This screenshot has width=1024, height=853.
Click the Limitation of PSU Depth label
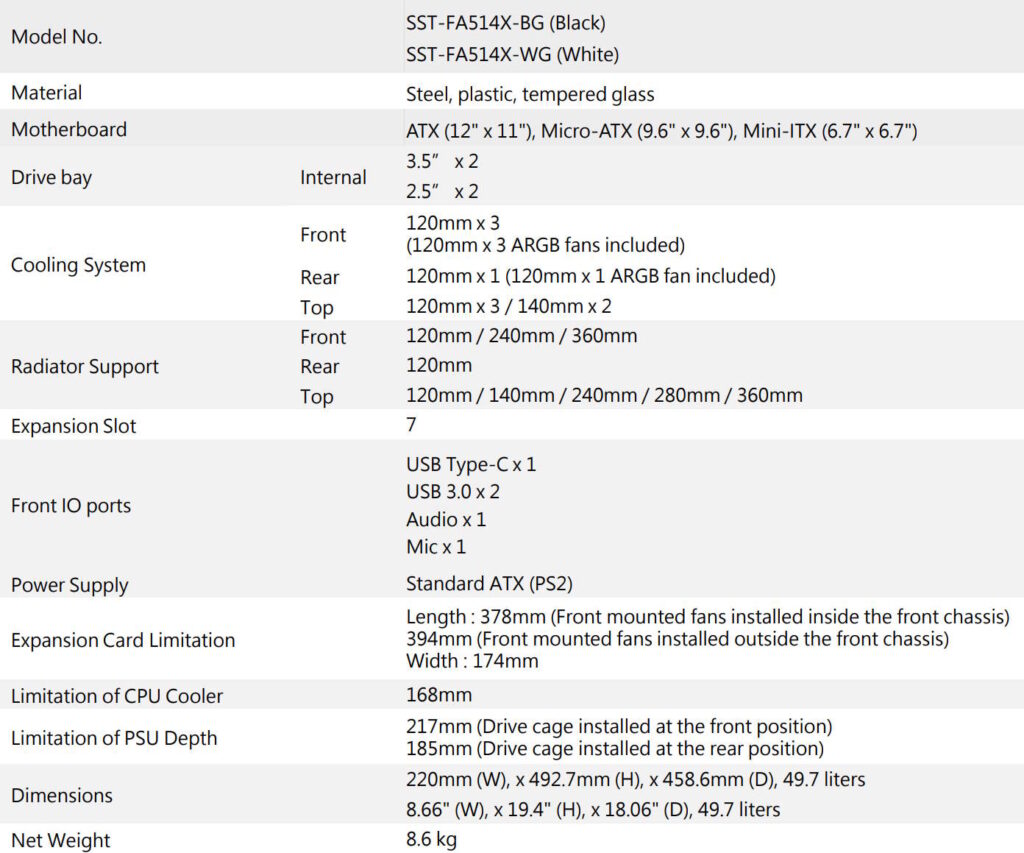pos(114,738)
